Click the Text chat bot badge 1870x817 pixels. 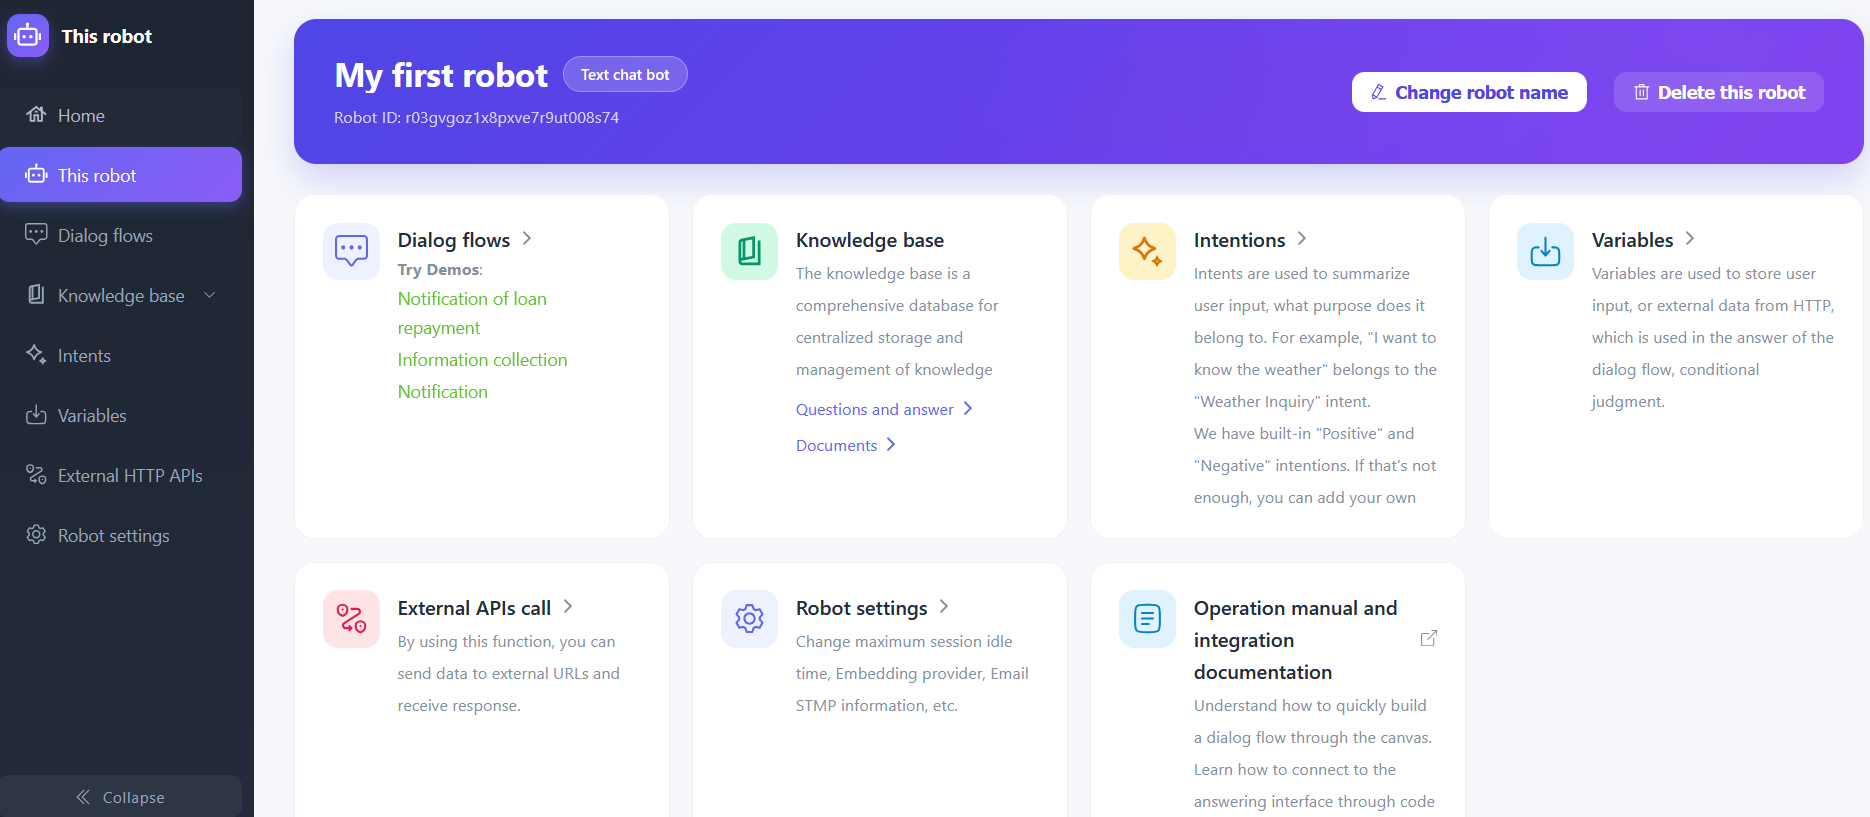pyautogui.click(x=625, y=74)
